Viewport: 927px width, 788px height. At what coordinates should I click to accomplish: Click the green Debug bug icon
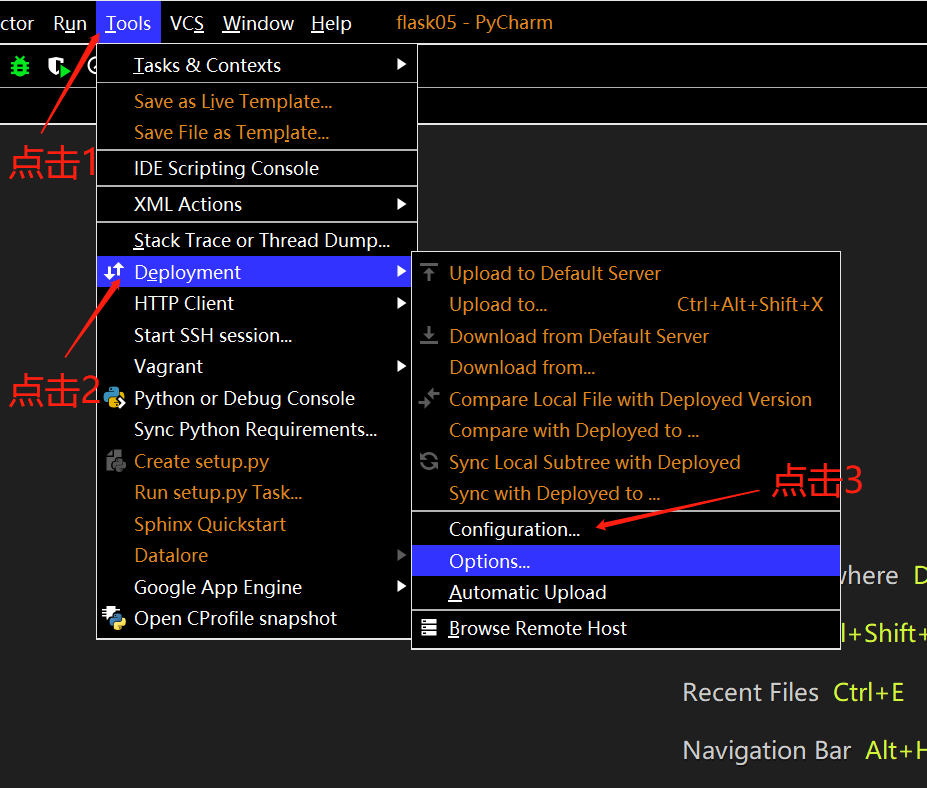point(20,66)
